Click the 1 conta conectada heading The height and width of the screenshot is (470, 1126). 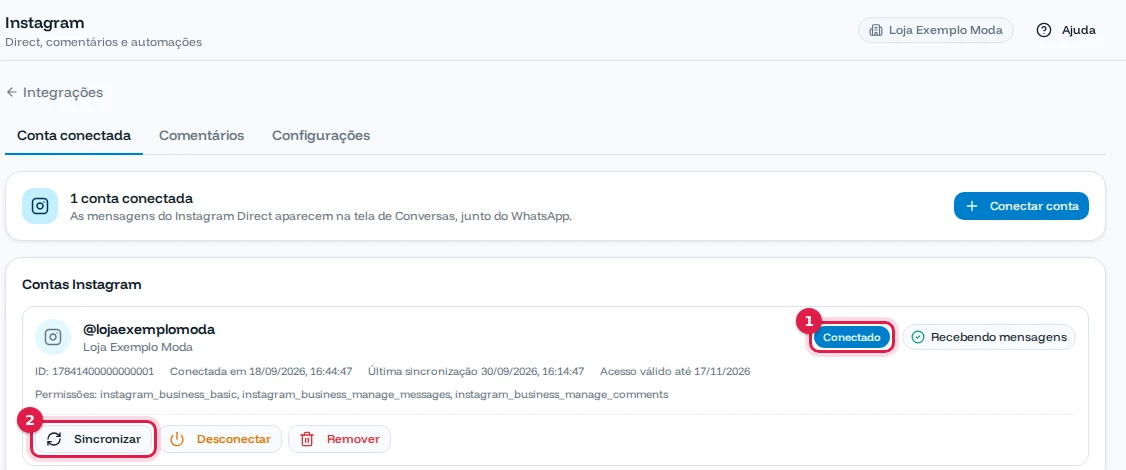click(131, 198)
